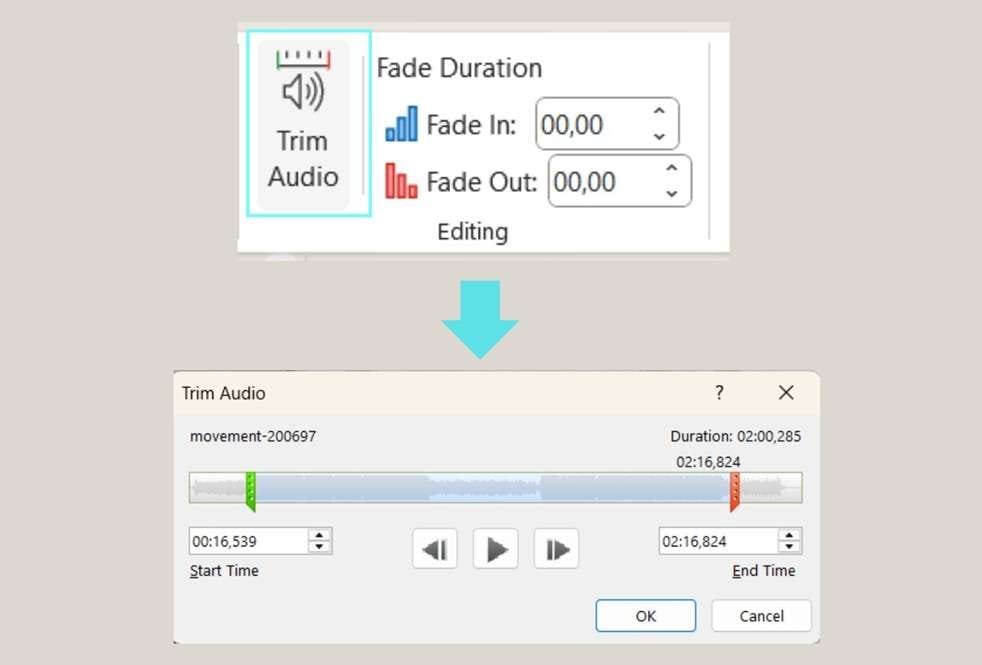Select the Fade In duration field
The width and height of the screenshot is (982, 665).
(607, 124)
